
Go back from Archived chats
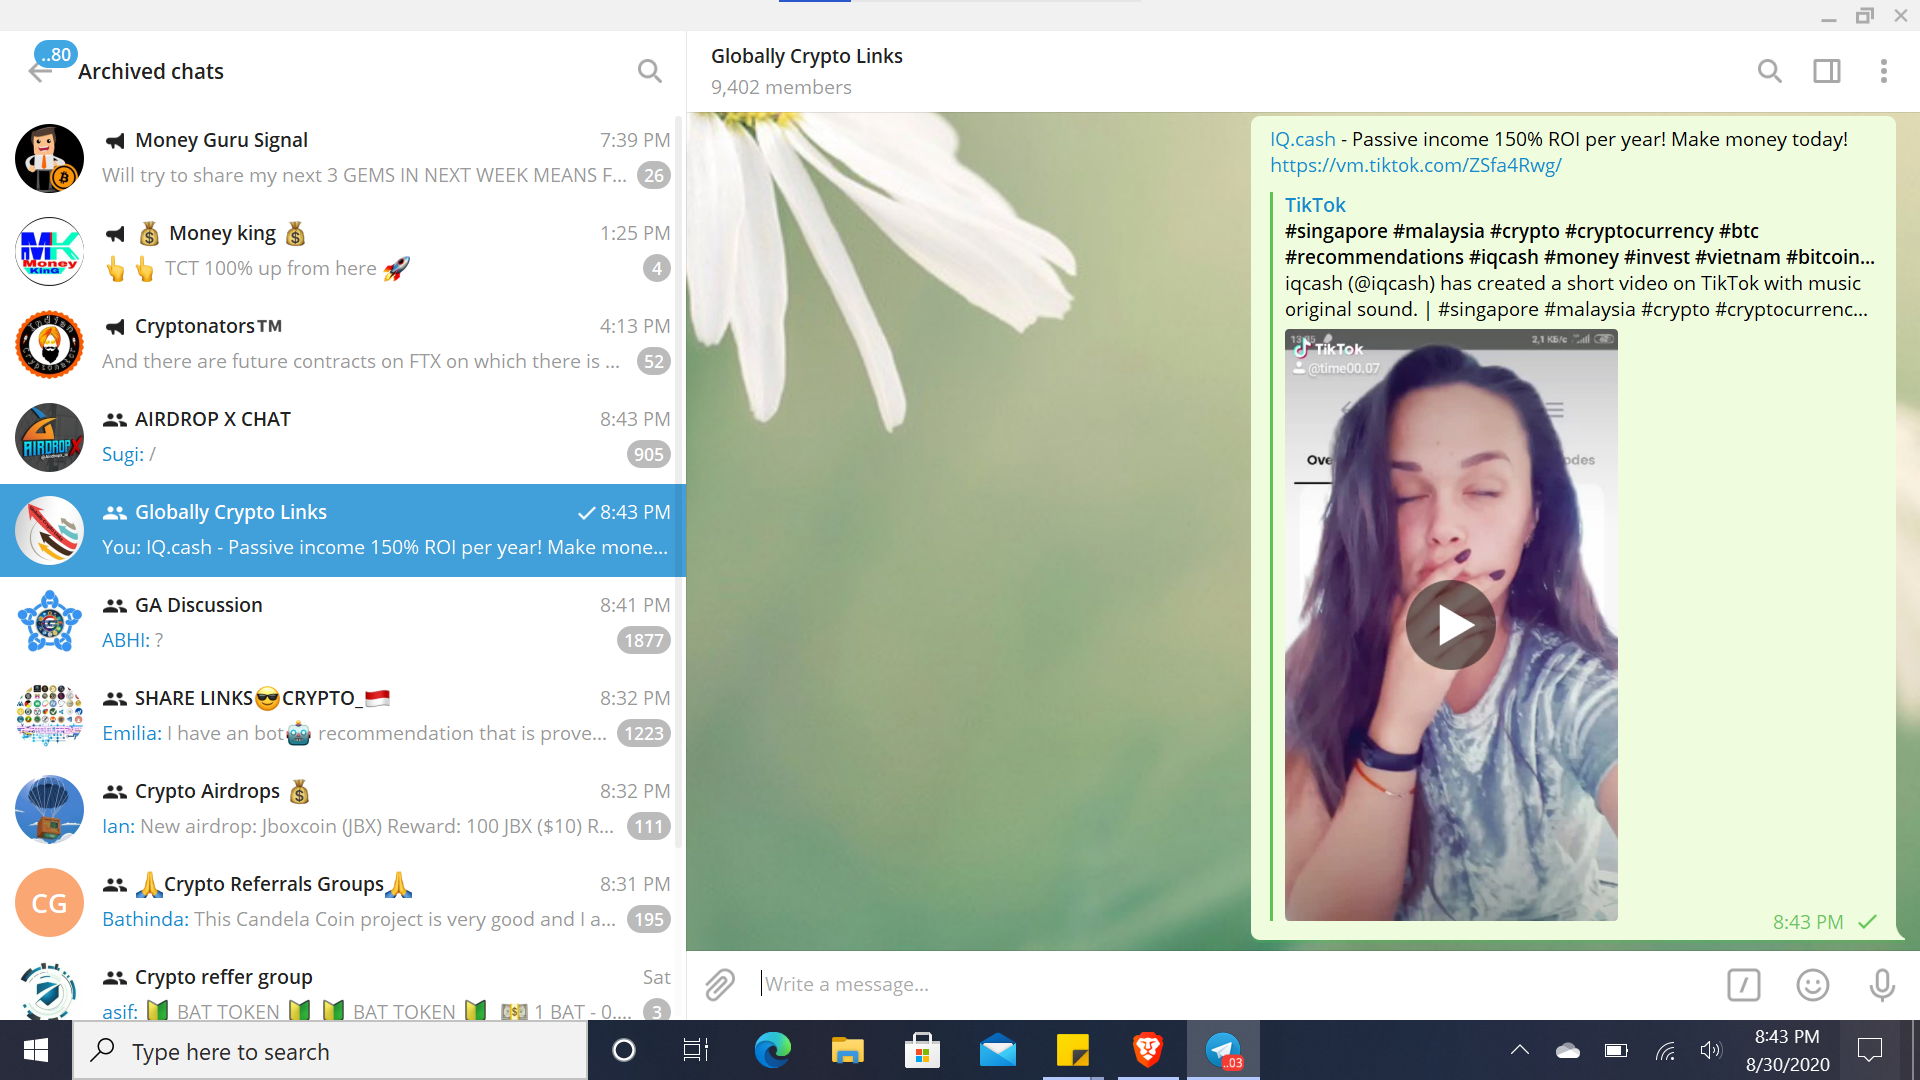click(x=40, y=71)
